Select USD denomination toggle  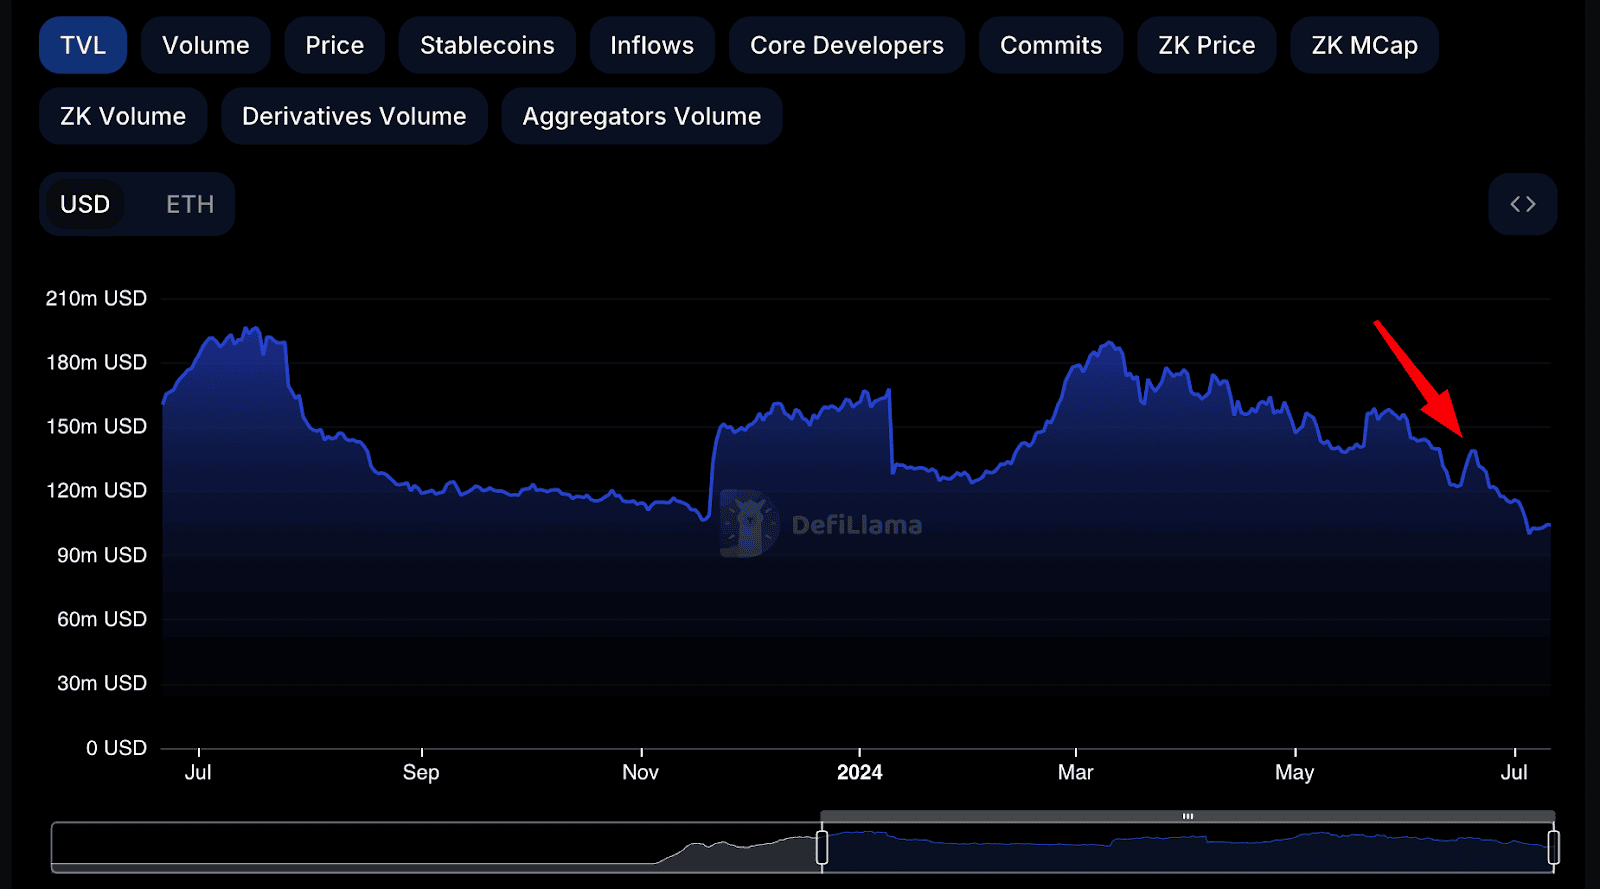coord(85,204)
